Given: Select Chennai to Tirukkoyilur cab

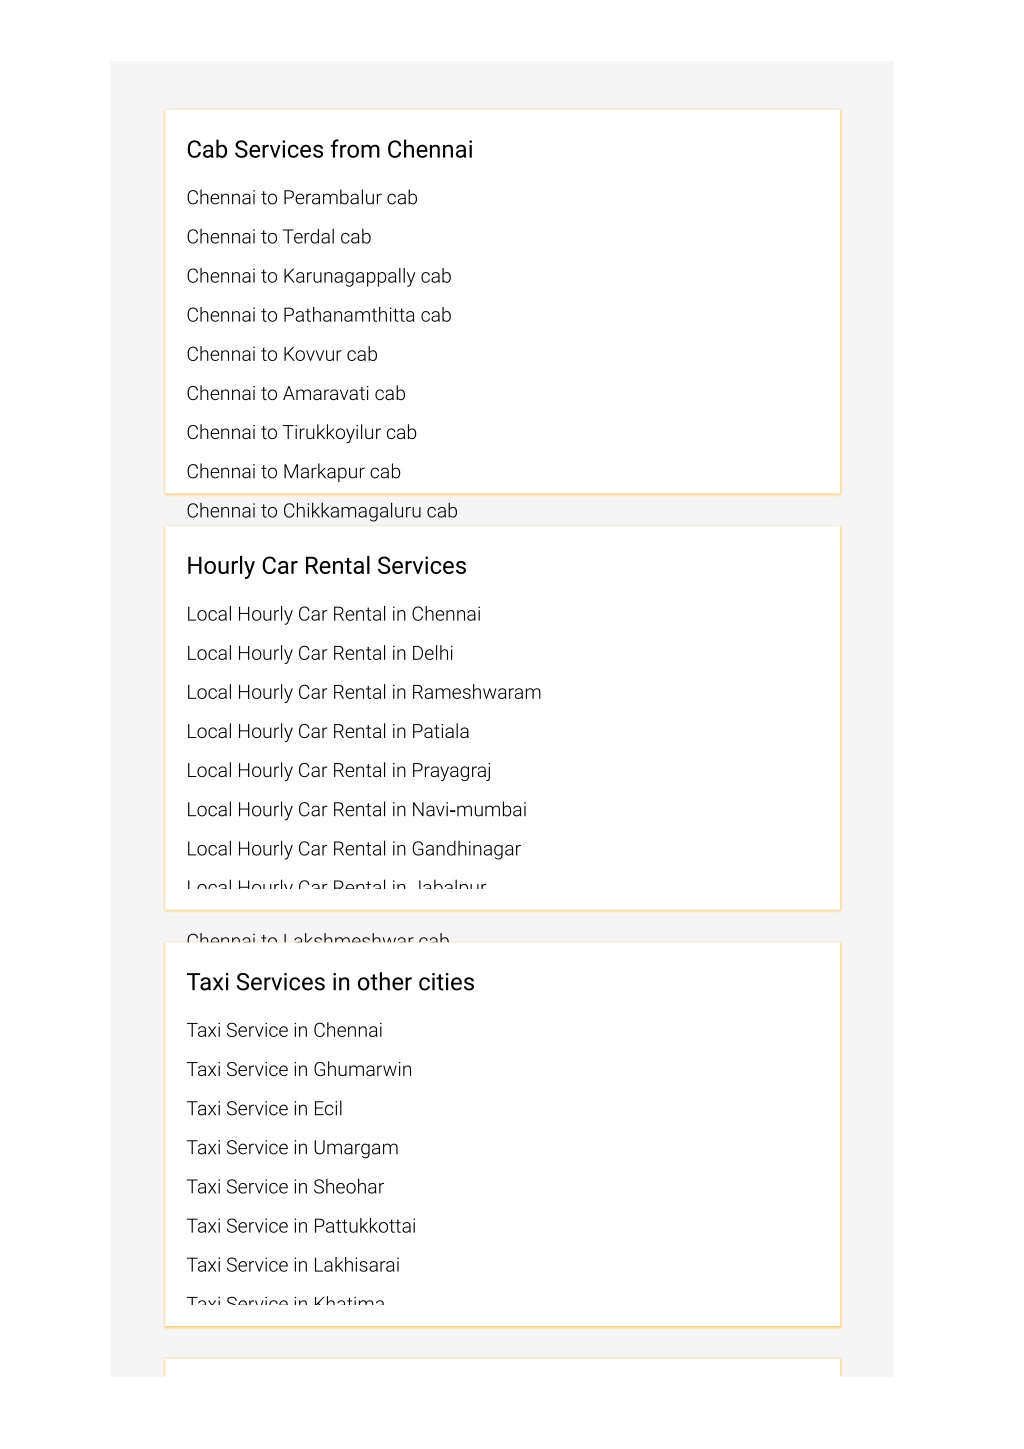Looking at the screenshot, I should pos(302,432).
